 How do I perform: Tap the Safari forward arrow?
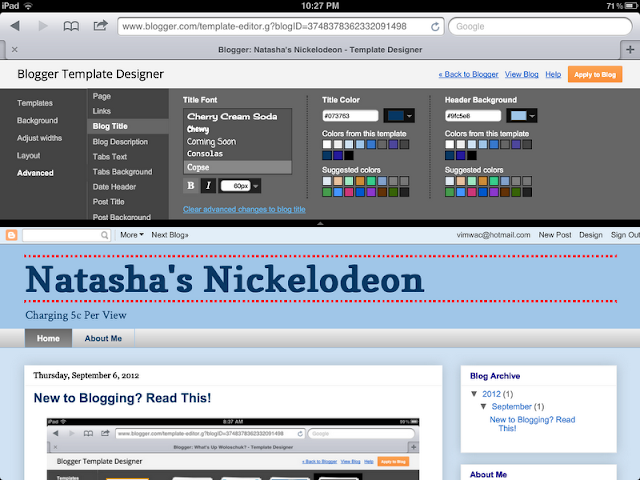(42, 26)
